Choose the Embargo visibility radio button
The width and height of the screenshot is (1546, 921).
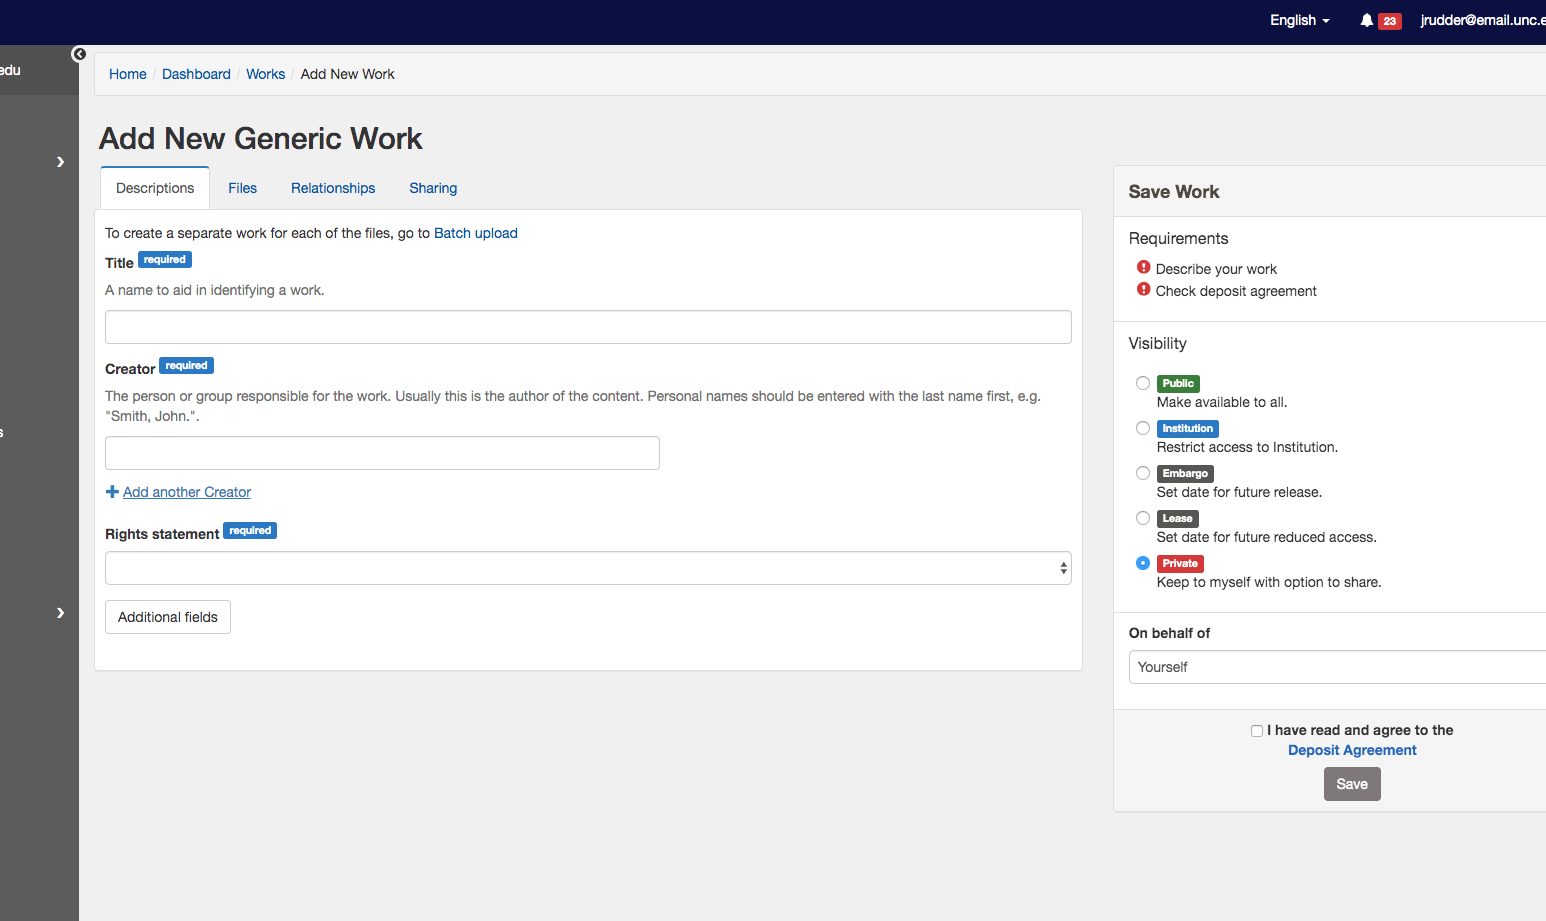click(1142, 473)
